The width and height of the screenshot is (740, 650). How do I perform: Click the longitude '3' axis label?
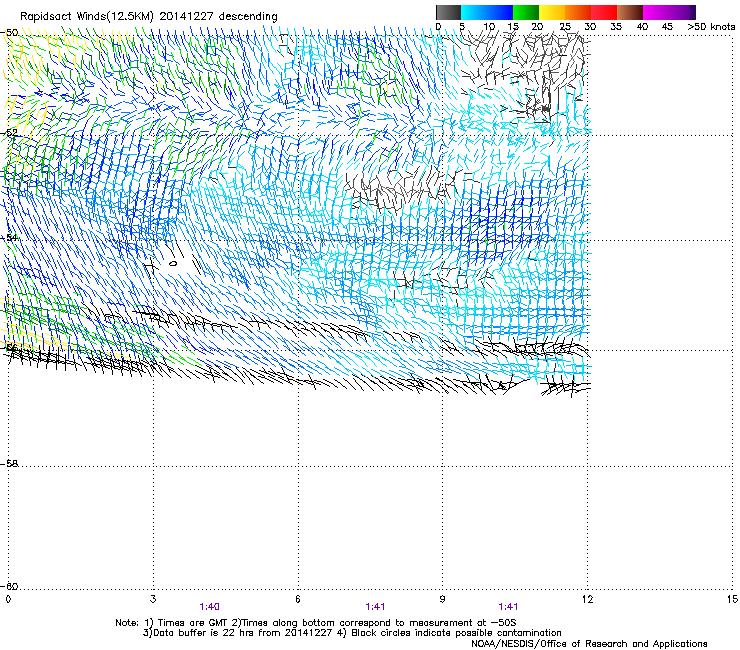(153, 599)
